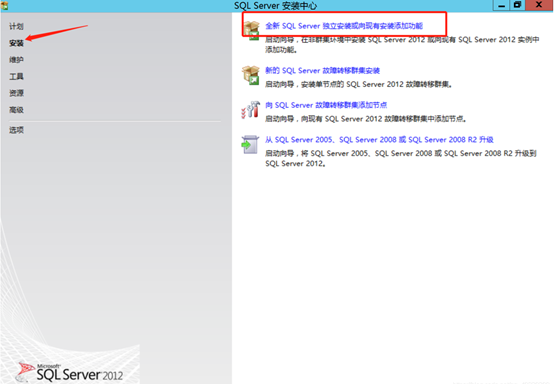Click description 向现有 SQL Server 2012 故障转移群集中添加节点
This screenshot has width=554, height=384.
(366, 119)
